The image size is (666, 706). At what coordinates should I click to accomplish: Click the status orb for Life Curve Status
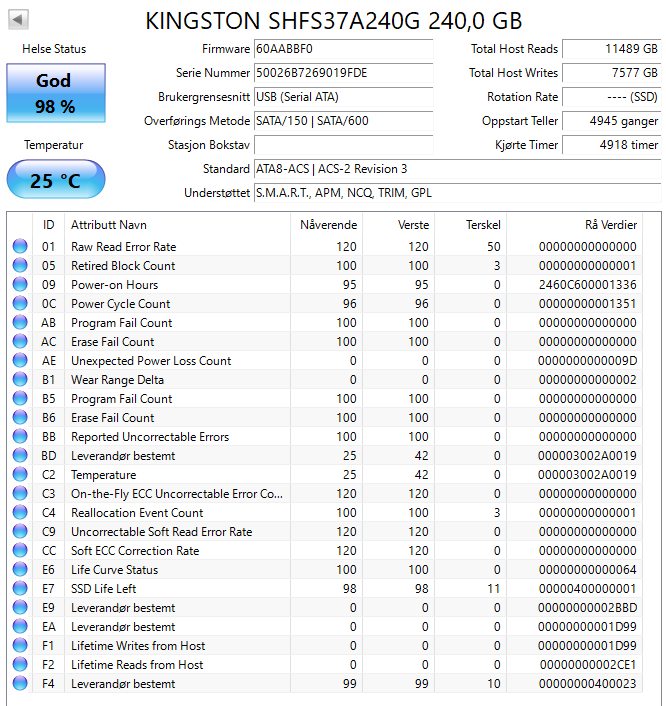pyautogui.click(x=20, y=570)
